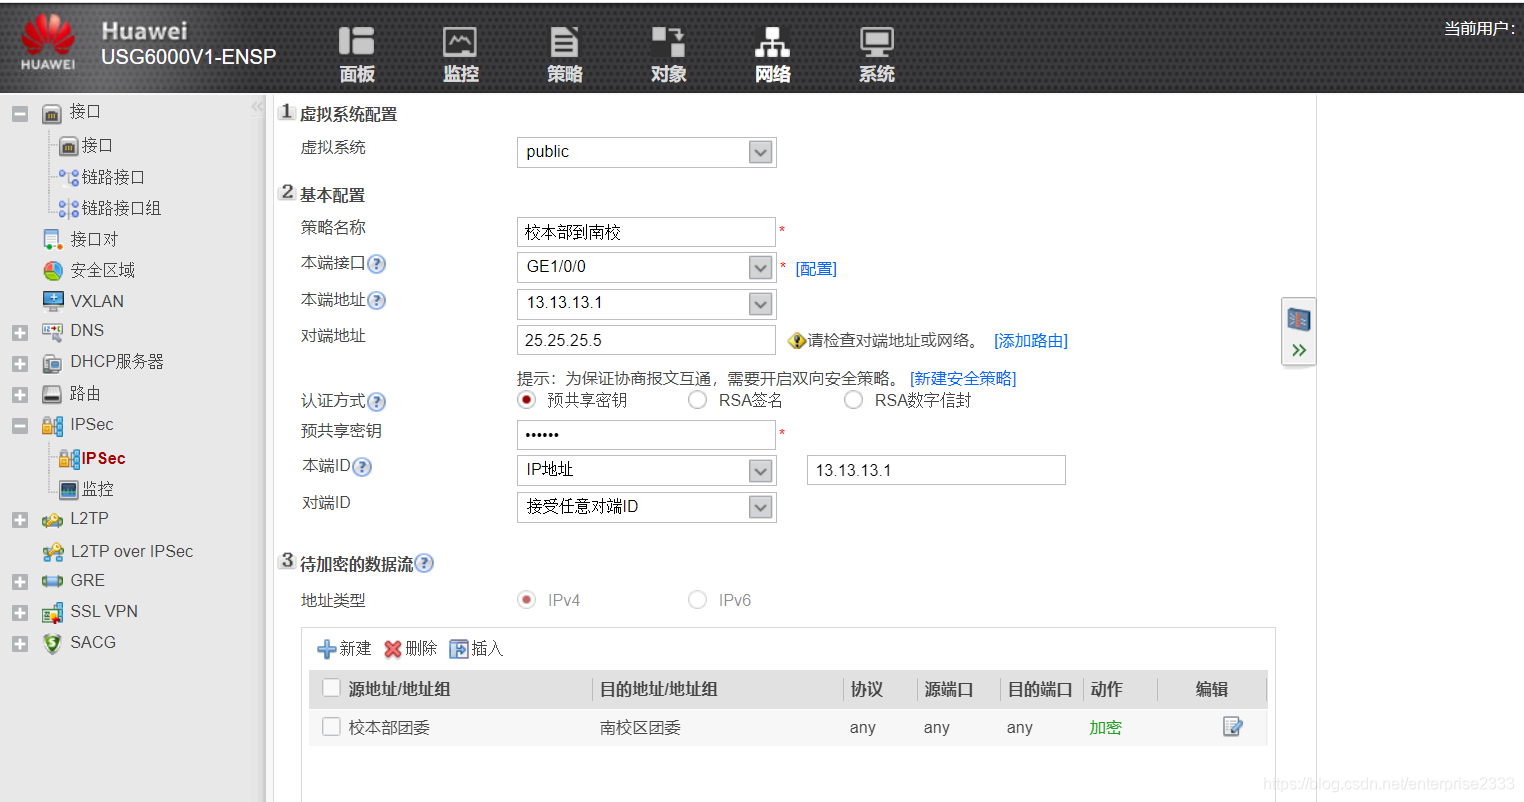Viewport: 1524px width, 802px height.
Task: Open the 面板 dashboard tab icon
Action: (x=356, y=54)
